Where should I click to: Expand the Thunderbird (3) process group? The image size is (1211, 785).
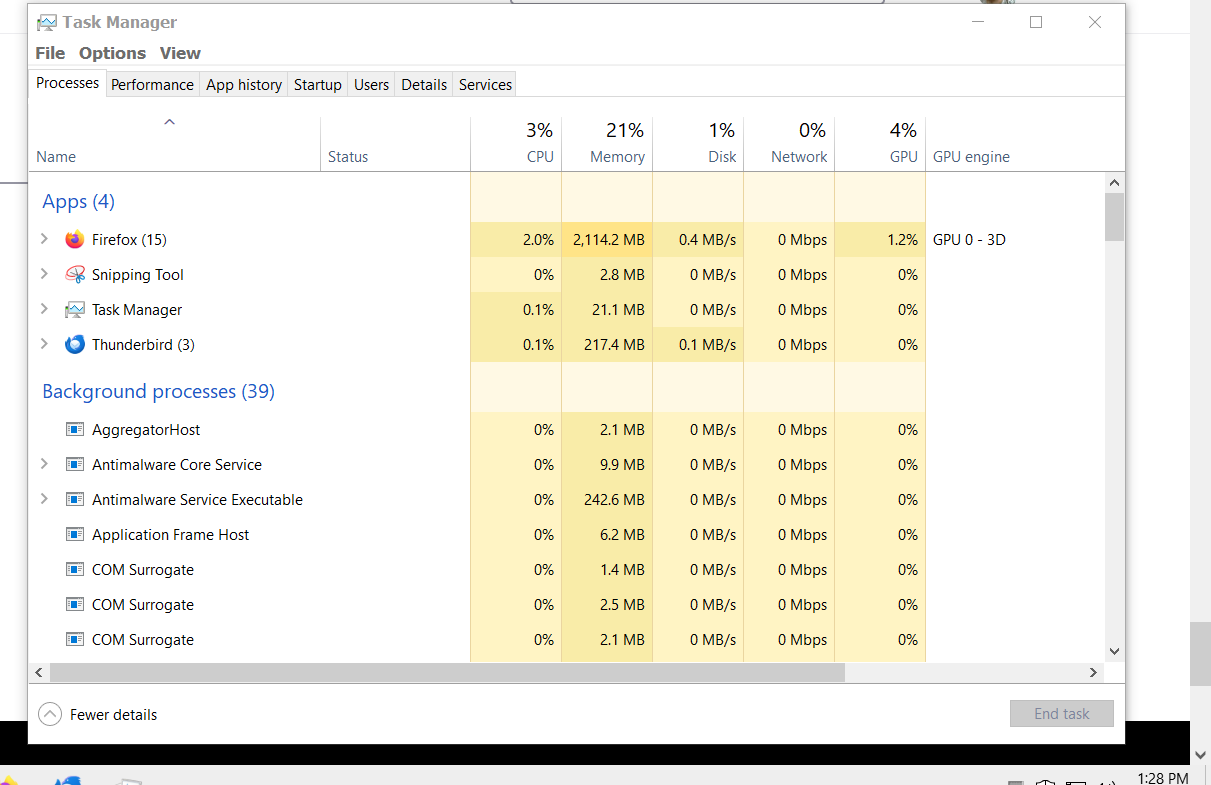tap(44, 344)
